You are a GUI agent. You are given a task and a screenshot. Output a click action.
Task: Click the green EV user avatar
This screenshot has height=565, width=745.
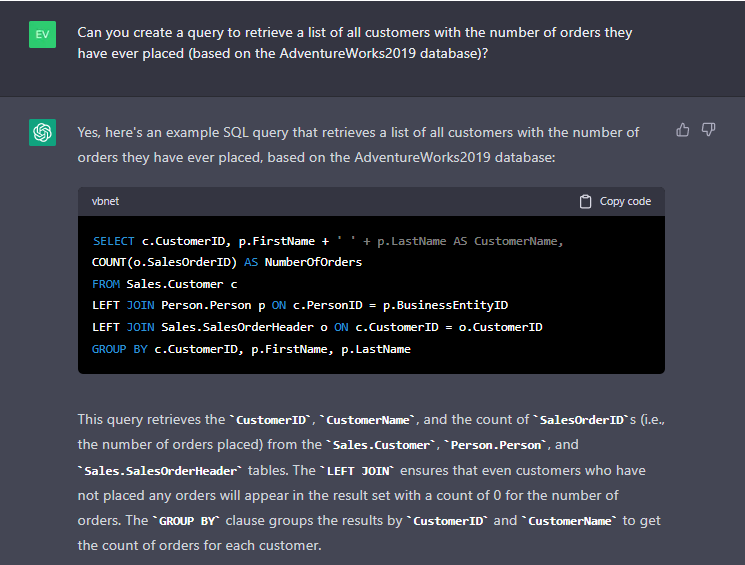click(42, 34)
